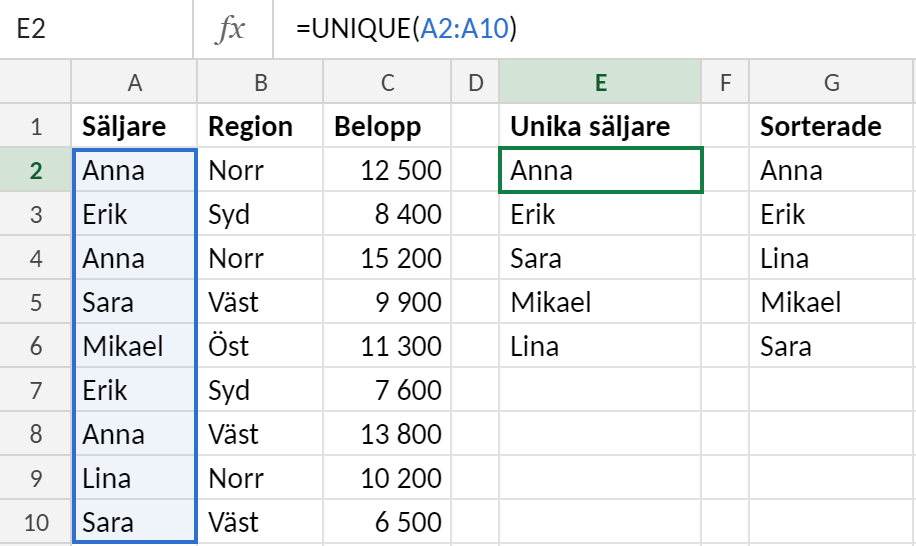Viewport: 916px width, 546px height.
Task: Click Väst in row 5
Action: pos(261,302)
